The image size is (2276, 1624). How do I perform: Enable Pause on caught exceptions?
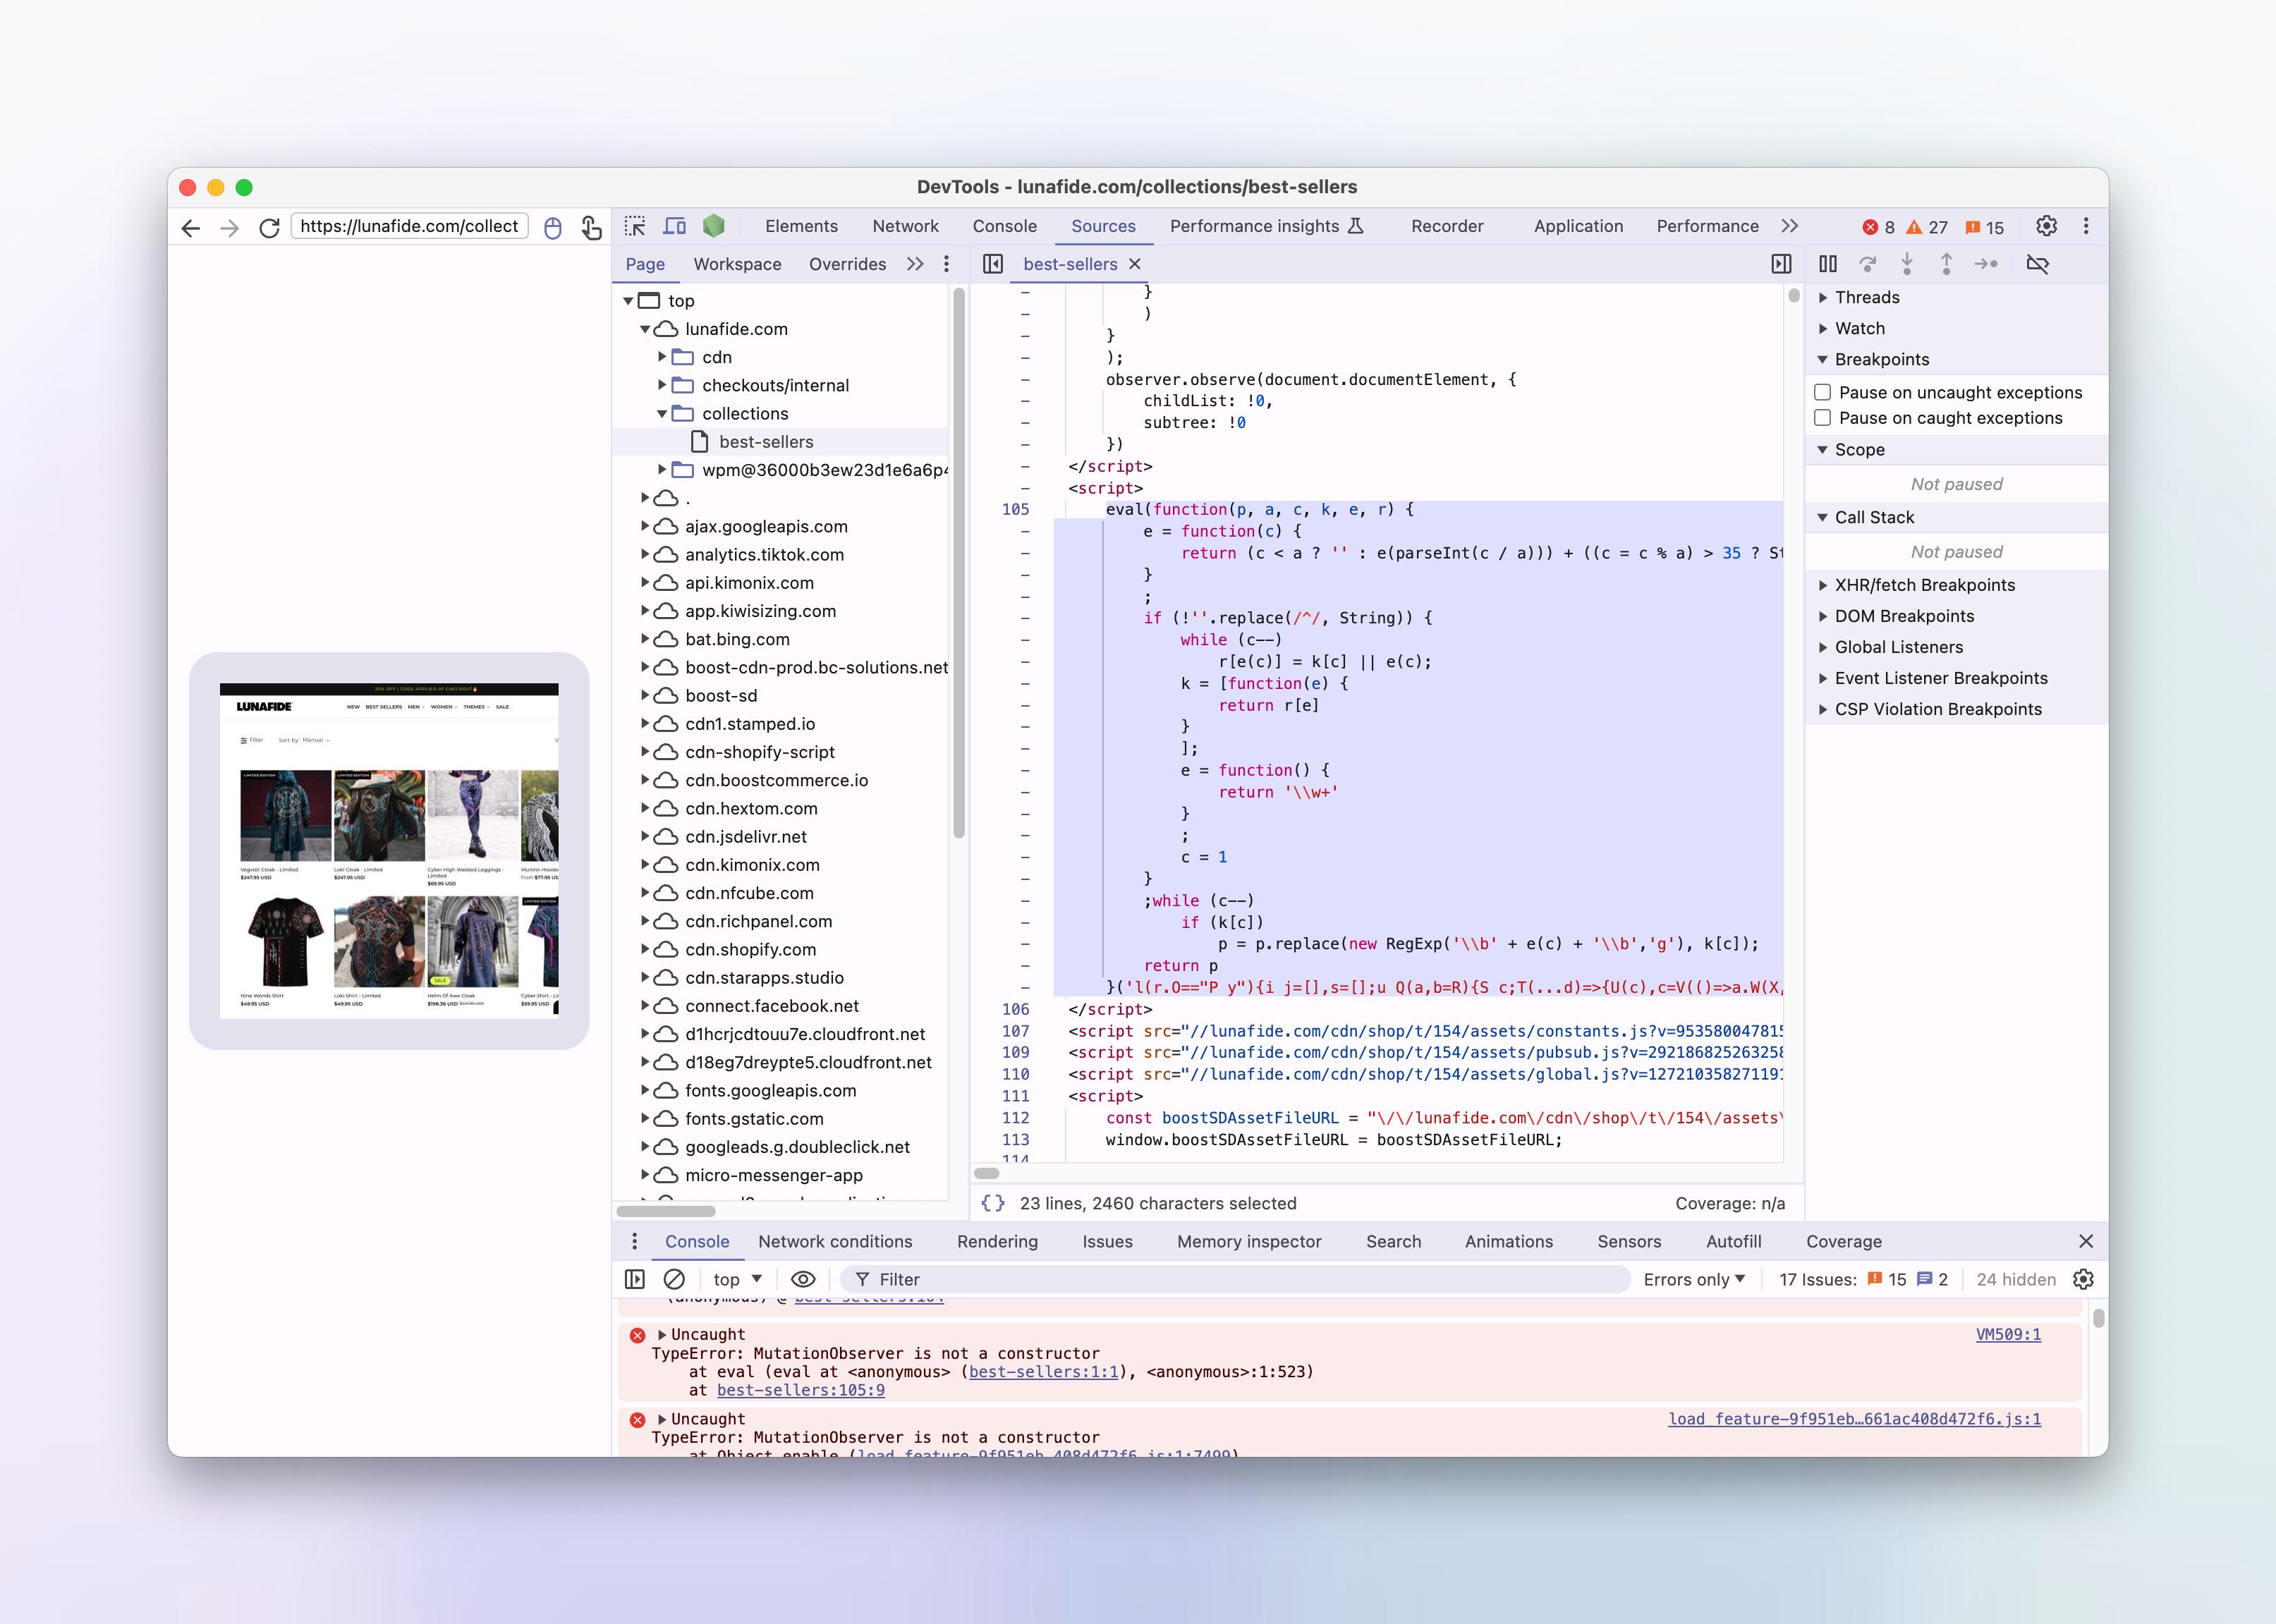pos(1823,418)
